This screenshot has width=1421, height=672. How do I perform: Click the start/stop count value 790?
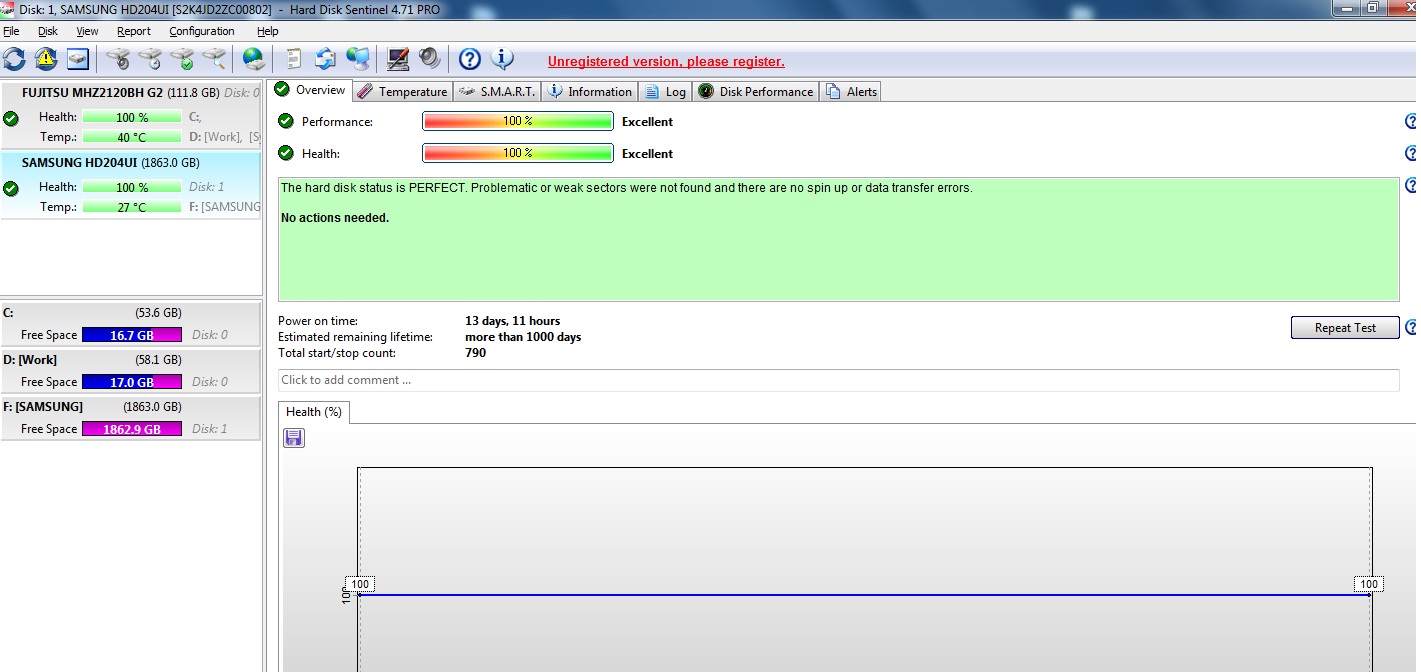(x=476, y=353)
